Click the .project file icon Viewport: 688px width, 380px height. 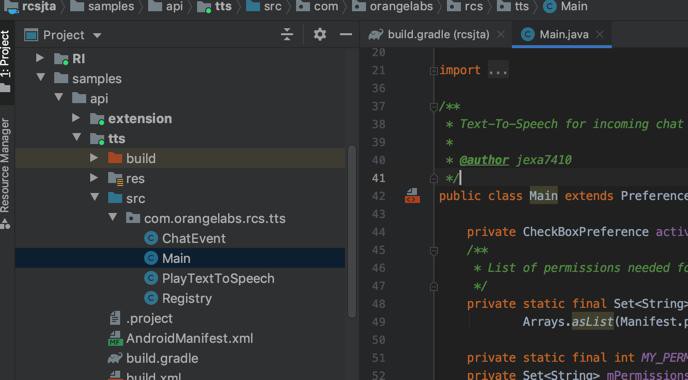click(115, 318)
